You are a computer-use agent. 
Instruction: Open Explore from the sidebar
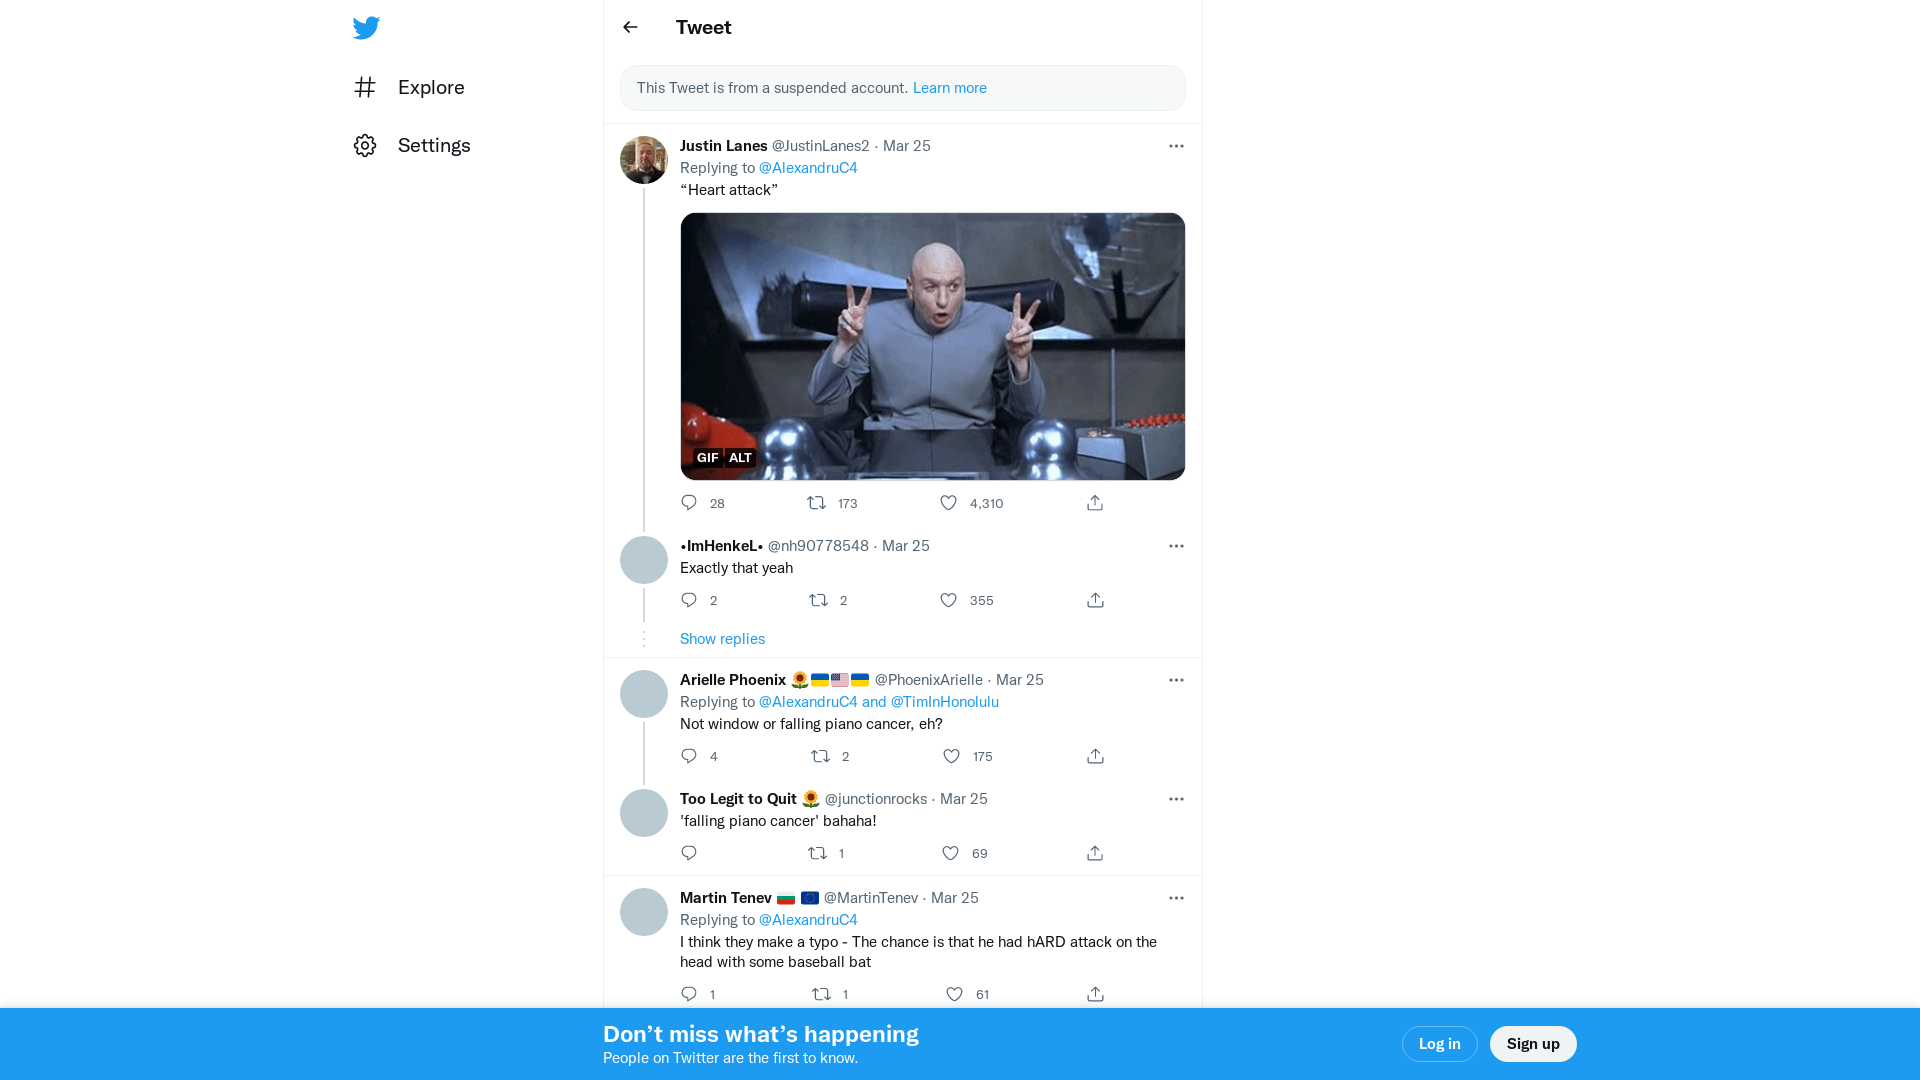point(409,87)
